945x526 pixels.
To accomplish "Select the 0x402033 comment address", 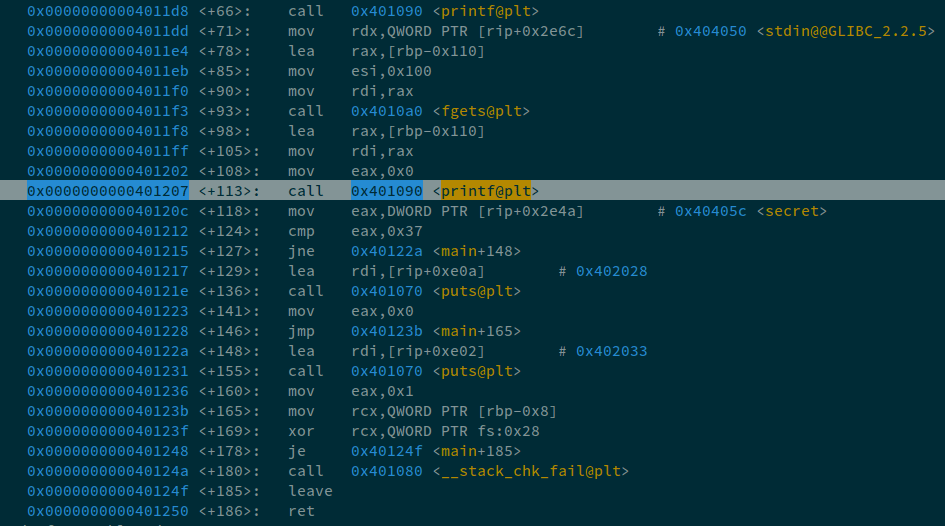I will [611, 351].
